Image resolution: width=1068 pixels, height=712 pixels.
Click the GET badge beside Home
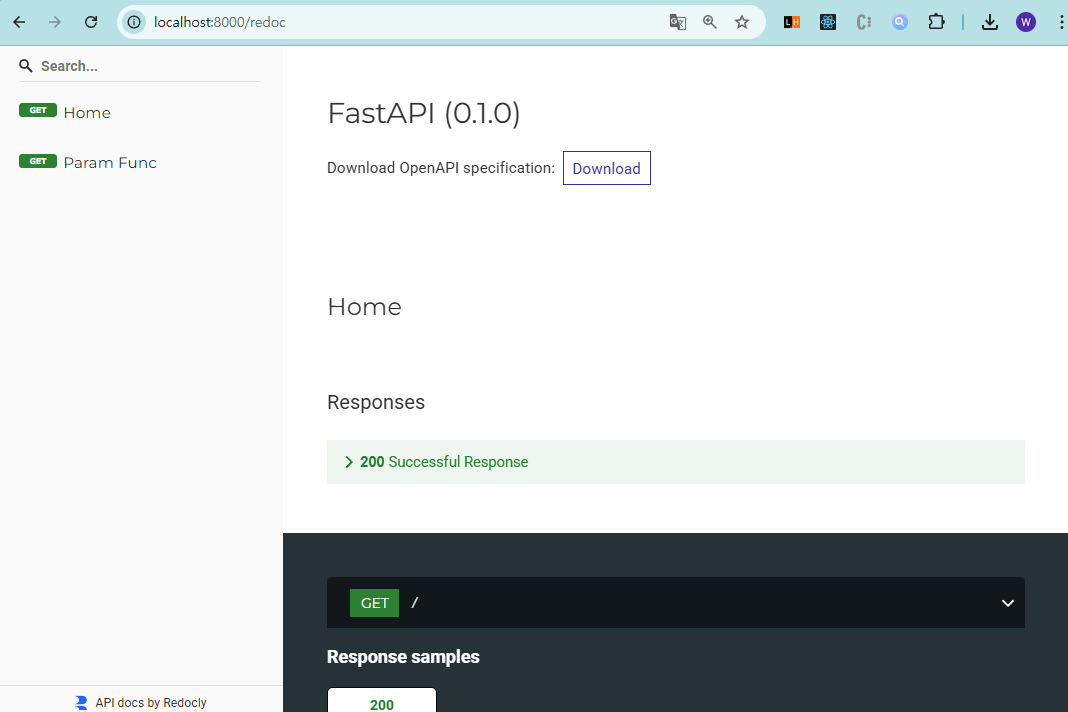coord(37,110)
